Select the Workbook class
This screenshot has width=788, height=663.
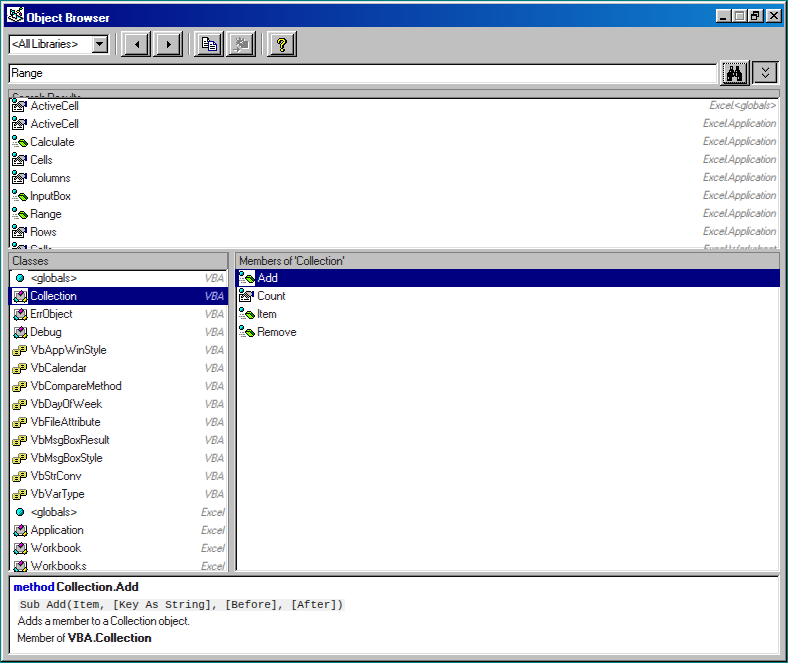118,548
